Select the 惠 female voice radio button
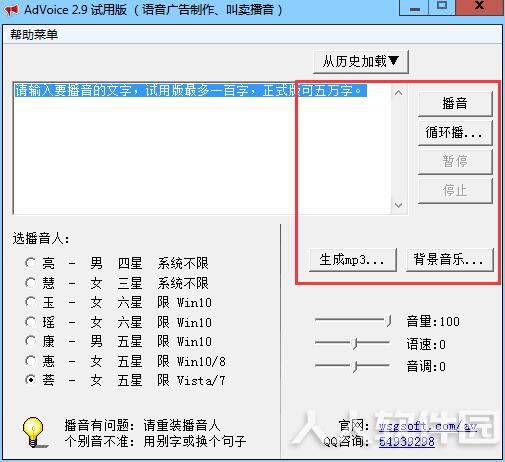This screenshot has width=505, height=462. (x=30, y=361)
